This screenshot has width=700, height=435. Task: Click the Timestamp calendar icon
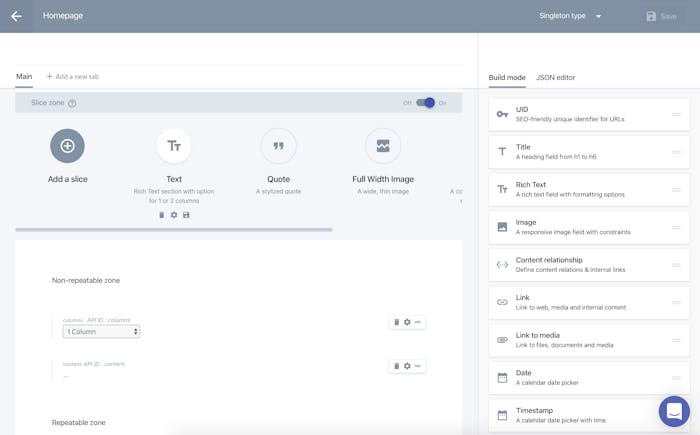tap(502, 415)
